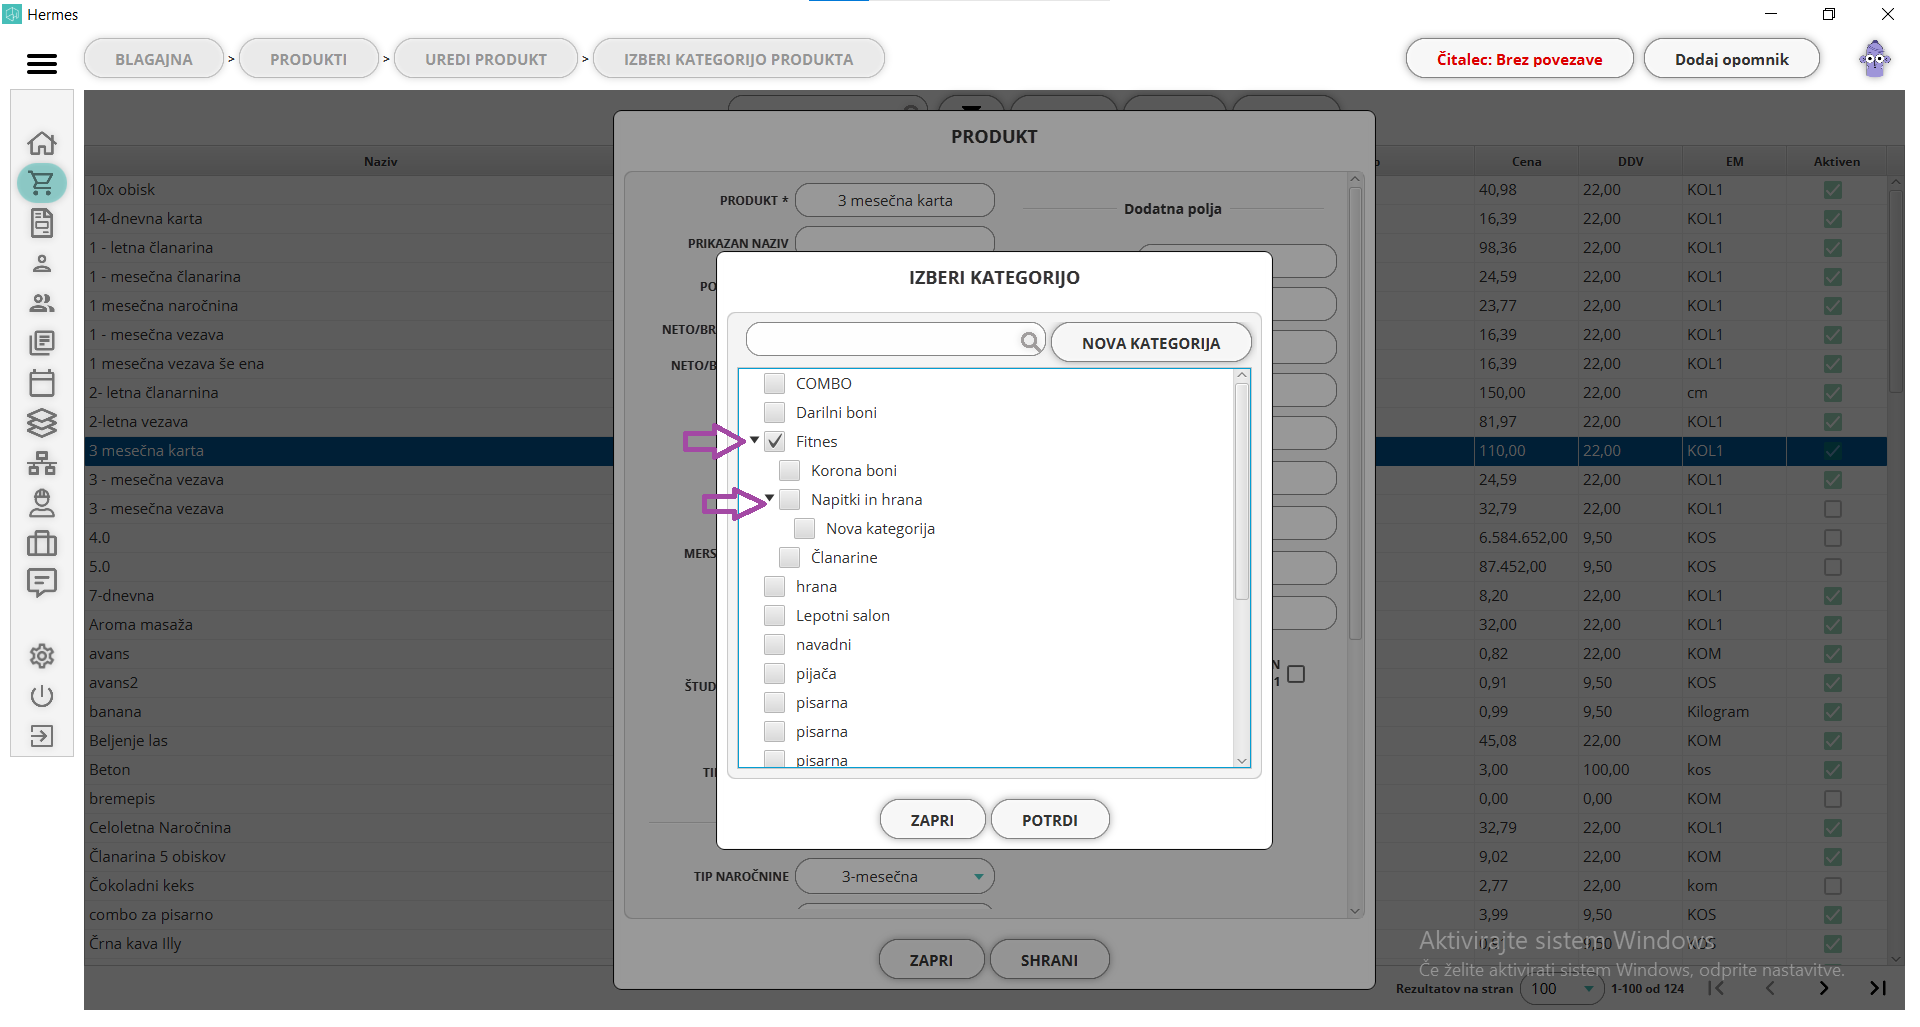Click the purple mascot avatar icon
Image resolution: width=1920 pixels, height=1027 pixels.
click(1875, 58)
